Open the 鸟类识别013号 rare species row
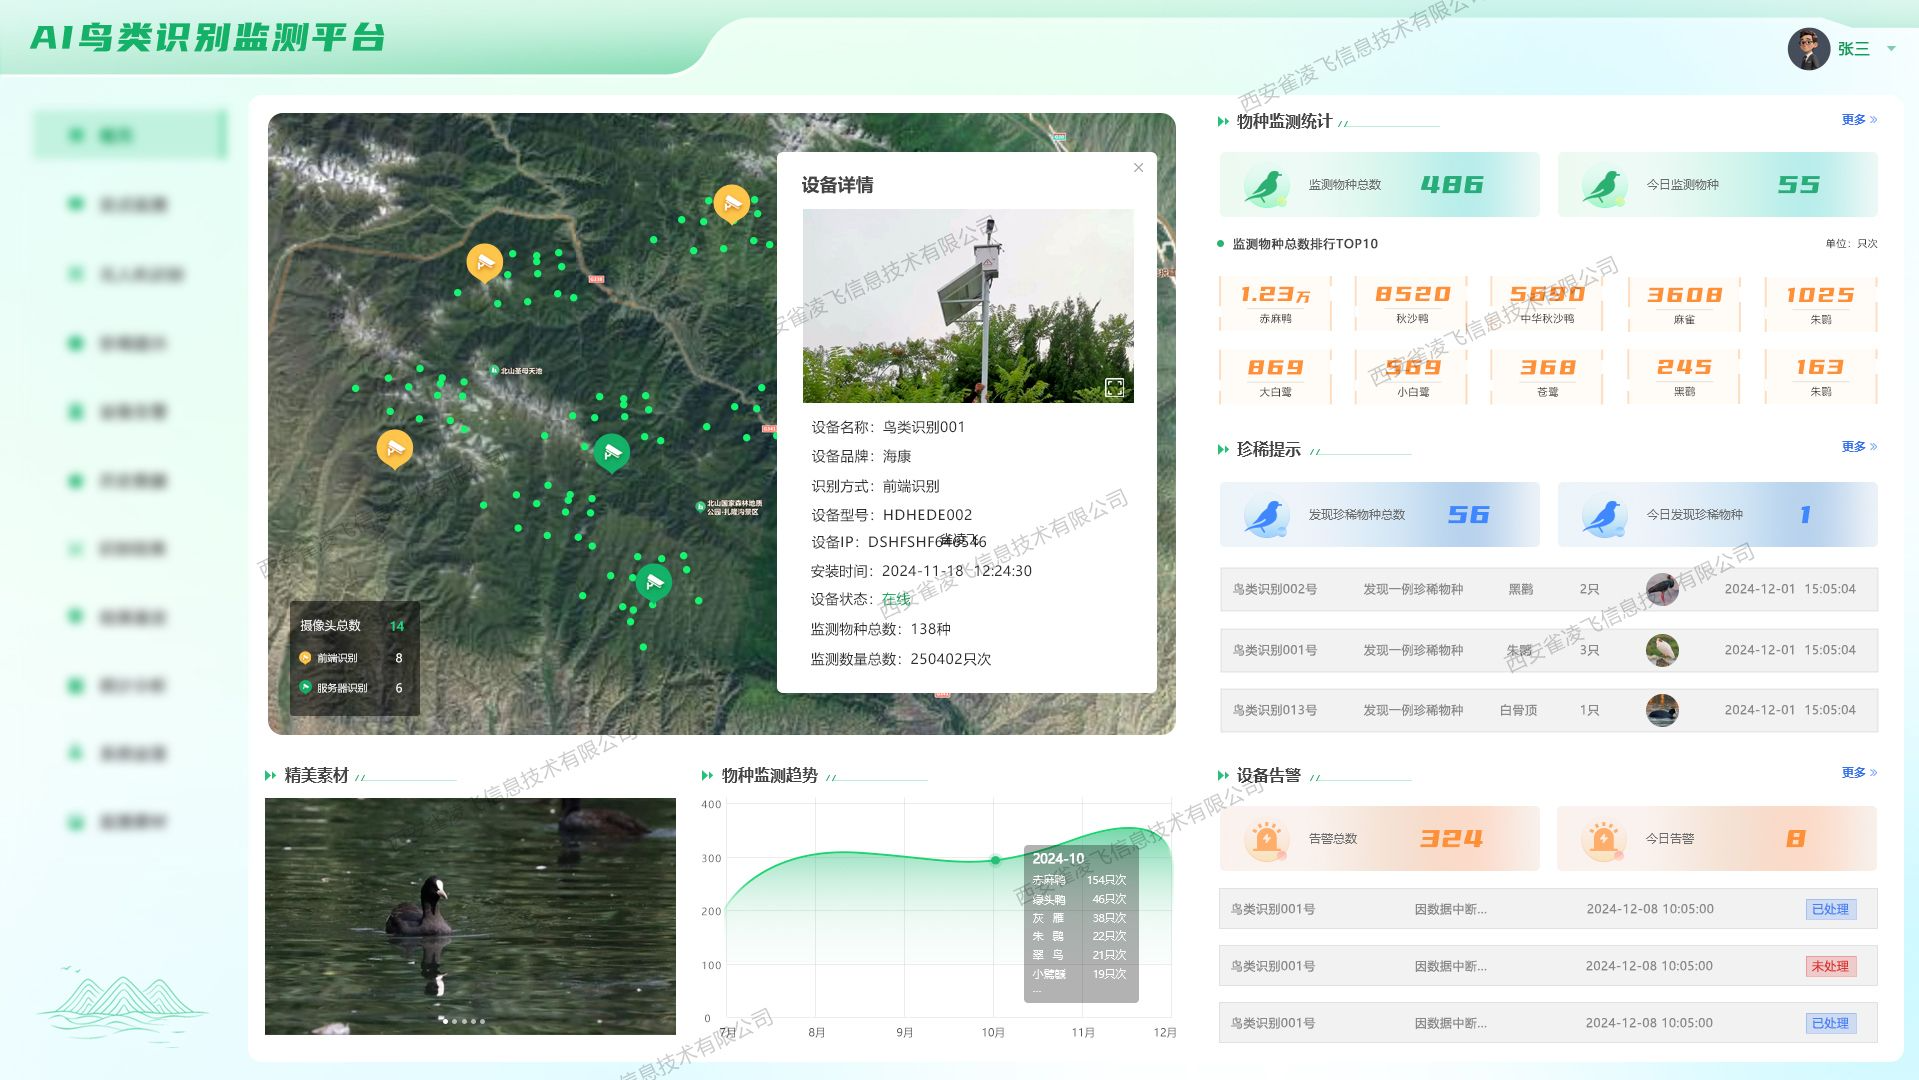Screen dimensions: 1919x1080 (x=1547, y=711)
